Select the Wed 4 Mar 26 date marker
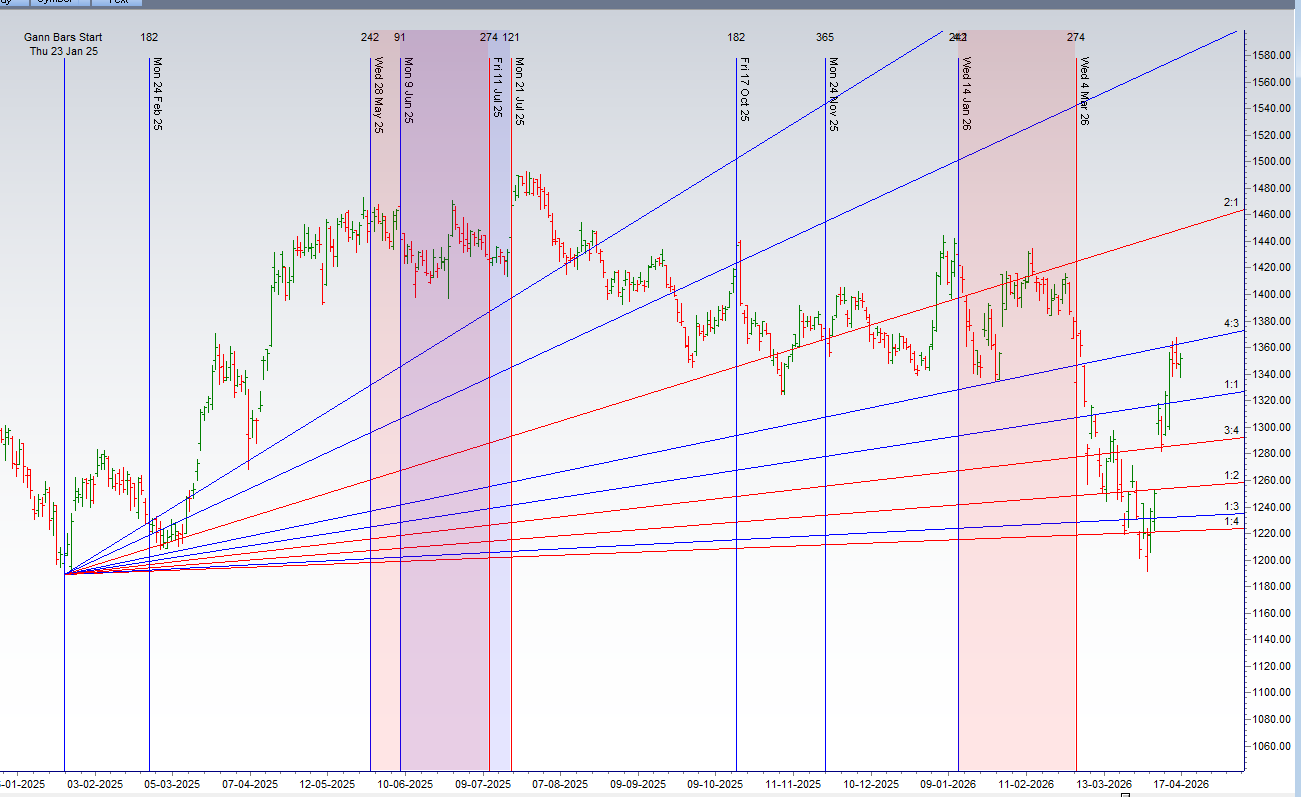Viewport: 1301px width, 797px height. coord(1084,91)
